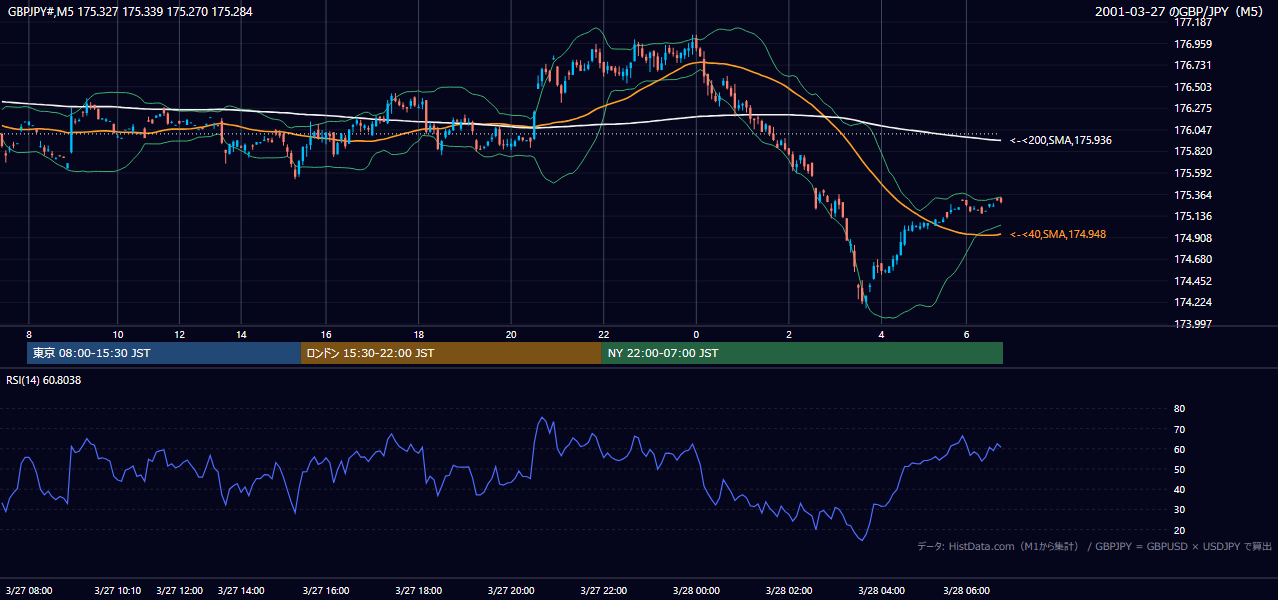Viewport: 1278px width, 600px height.
Task: Click the 3/27 22:00 time label
Action: 603,590
